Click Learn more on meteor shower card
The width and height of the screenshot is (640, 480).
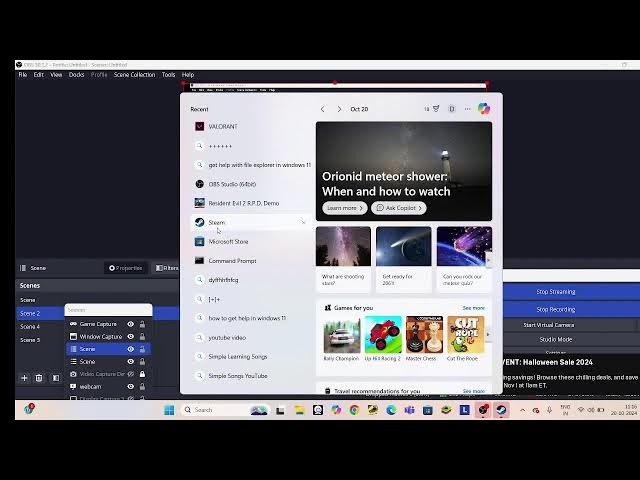(343, 208)
